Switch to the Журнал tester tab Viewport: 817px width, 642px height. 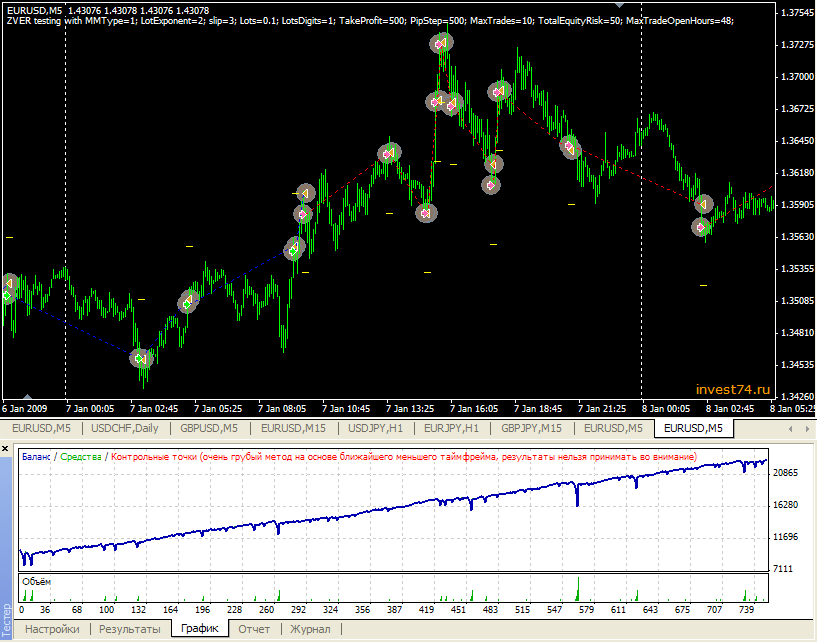(x=310, y=629)
